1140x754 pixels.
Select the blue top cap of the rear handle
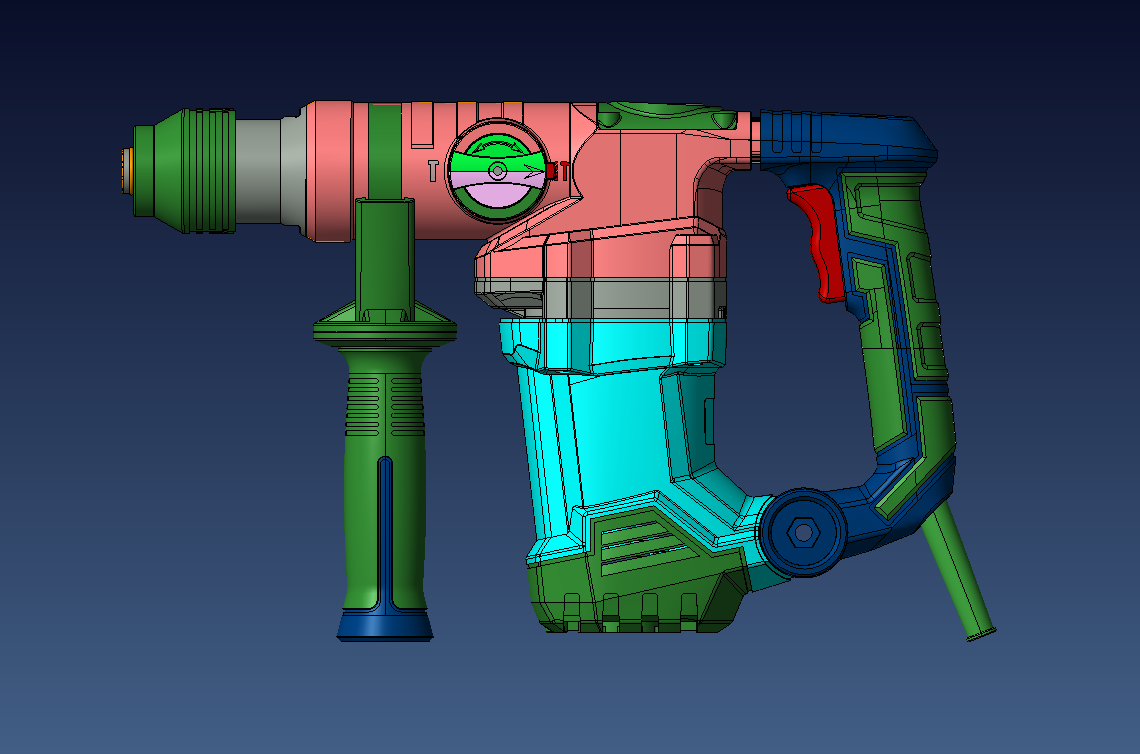pos(847,140)
